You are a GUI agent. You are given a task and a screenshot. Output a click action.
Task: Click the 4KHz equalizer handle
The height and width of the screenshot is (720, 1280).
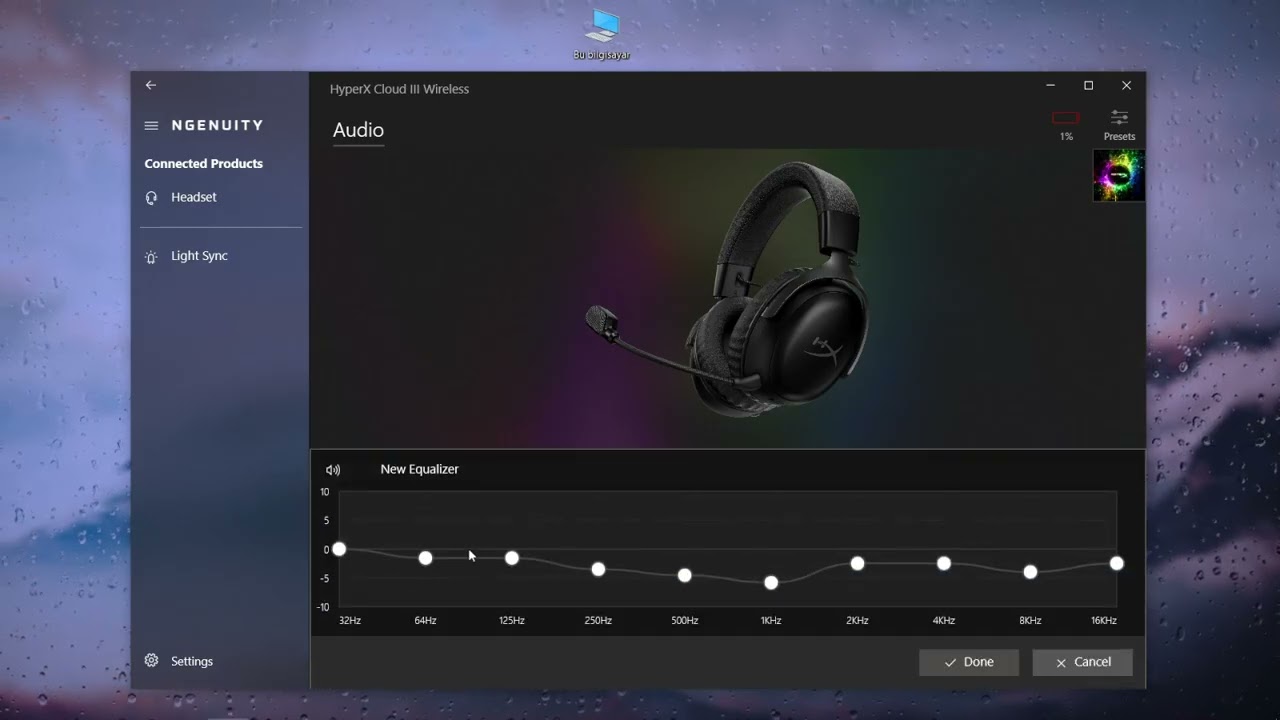[944, 563]
